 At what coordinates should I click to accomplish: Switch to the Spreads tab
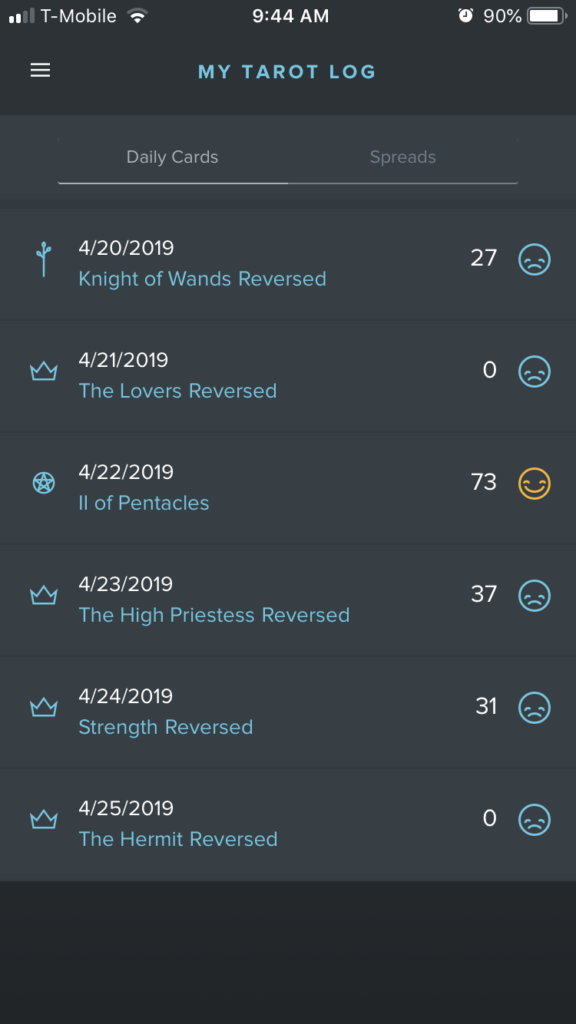coord(402,157)
